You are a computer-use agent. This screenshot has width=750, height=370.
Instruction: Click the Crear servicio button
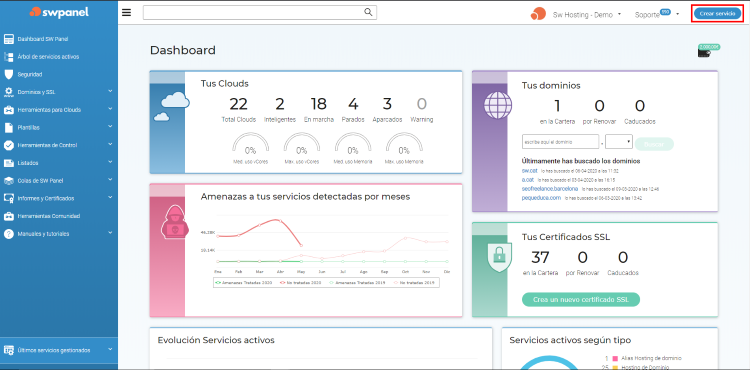(x=717, y=14)
